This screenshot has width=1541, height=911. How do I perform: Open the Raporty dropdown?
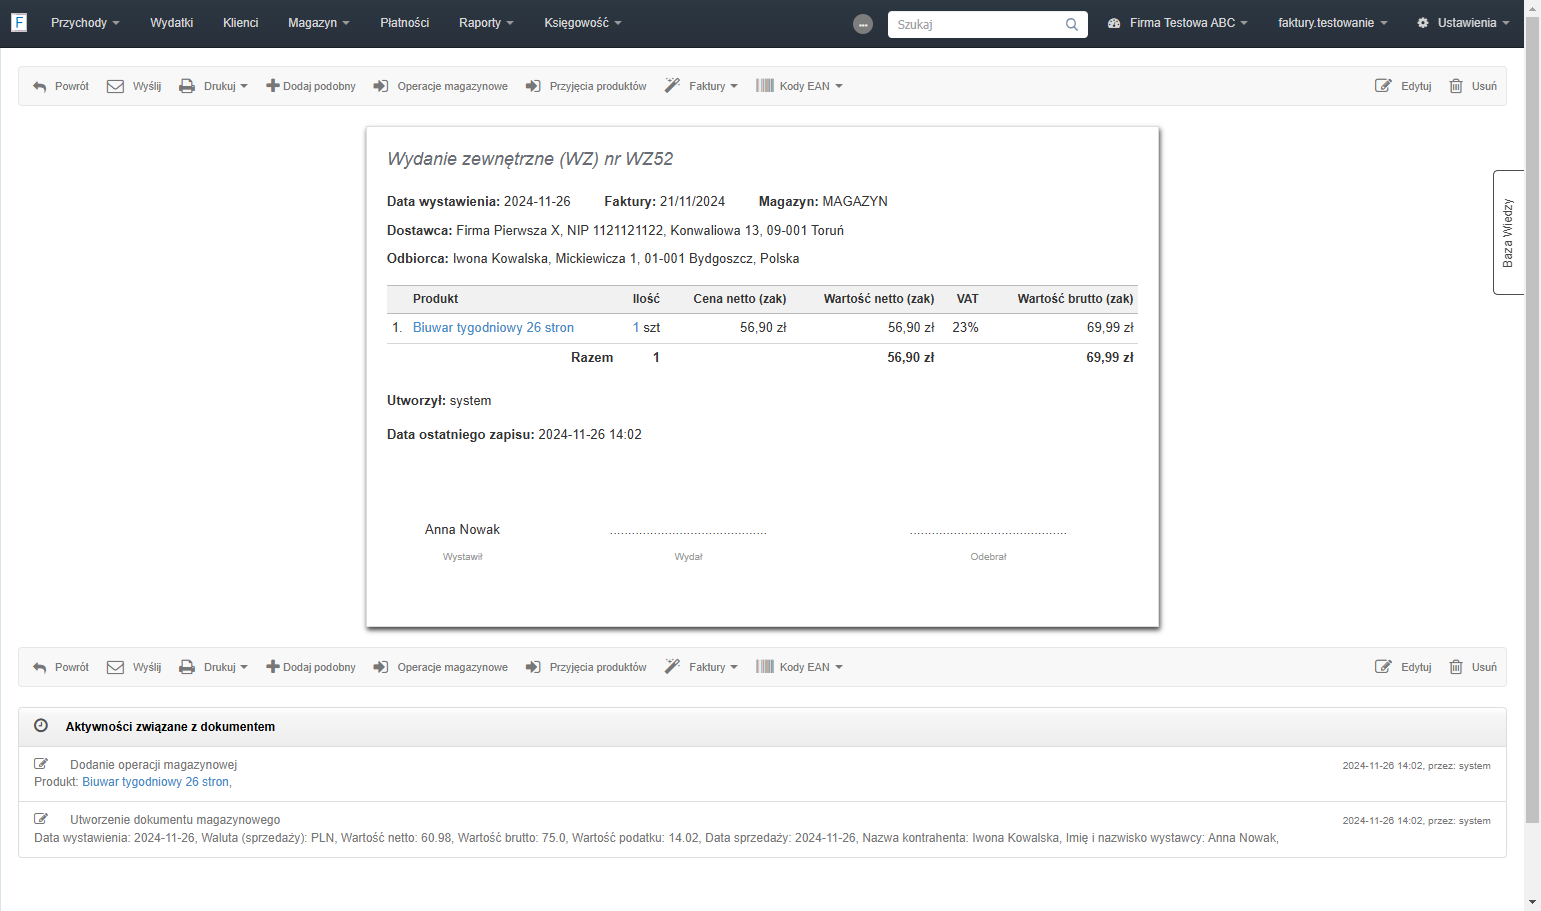click(x=486, y=23)
